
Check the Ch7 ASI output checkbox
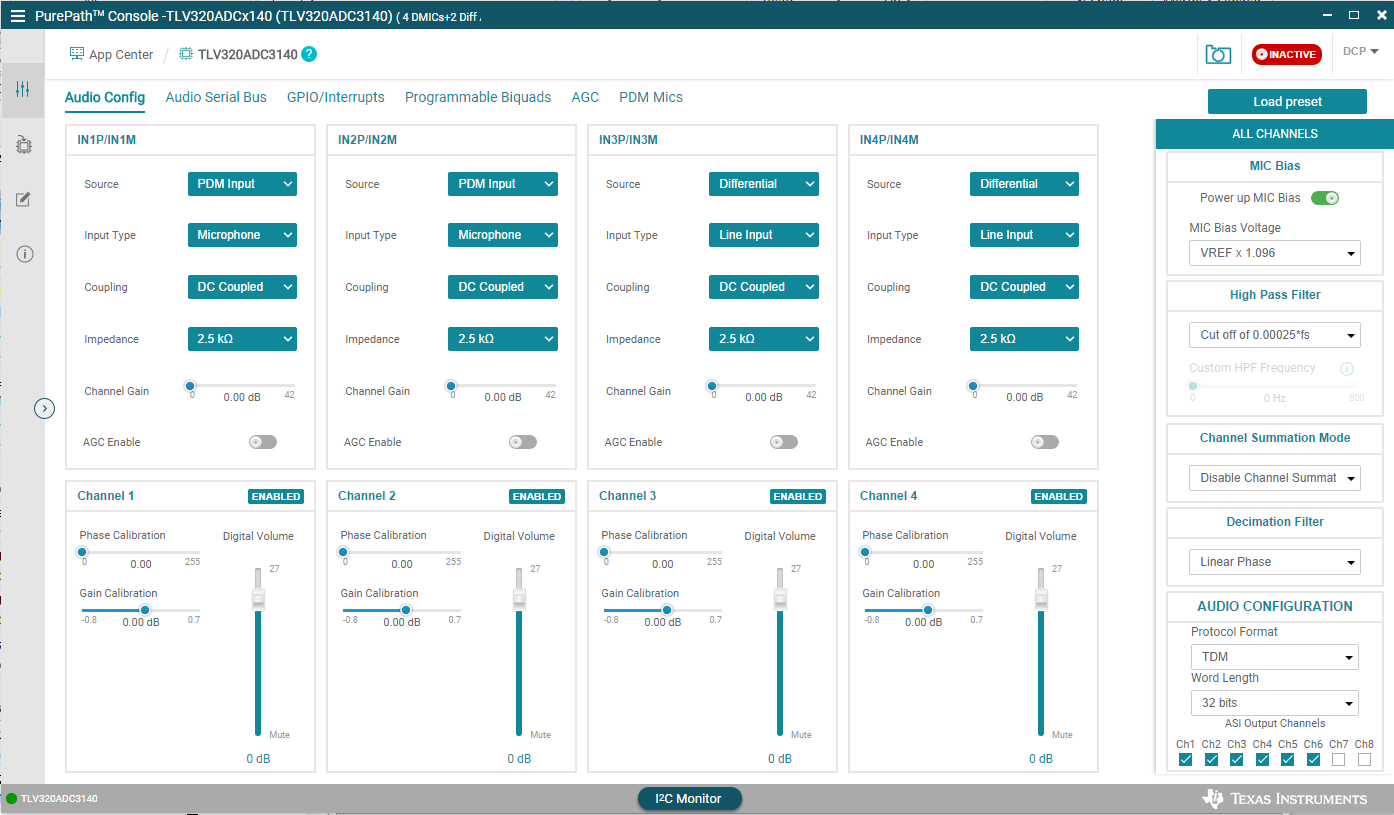coord(1339,760)
